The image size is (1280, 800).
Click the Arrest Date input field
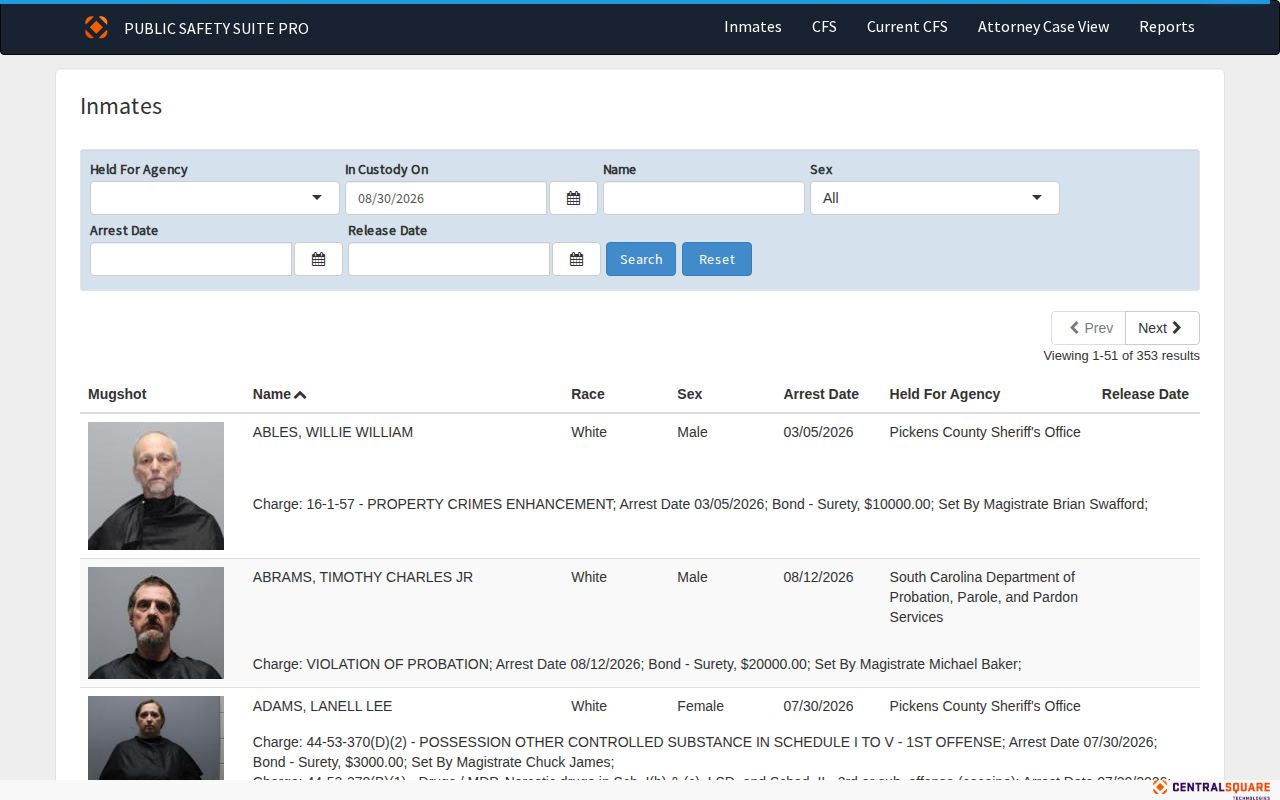point(191,259)
